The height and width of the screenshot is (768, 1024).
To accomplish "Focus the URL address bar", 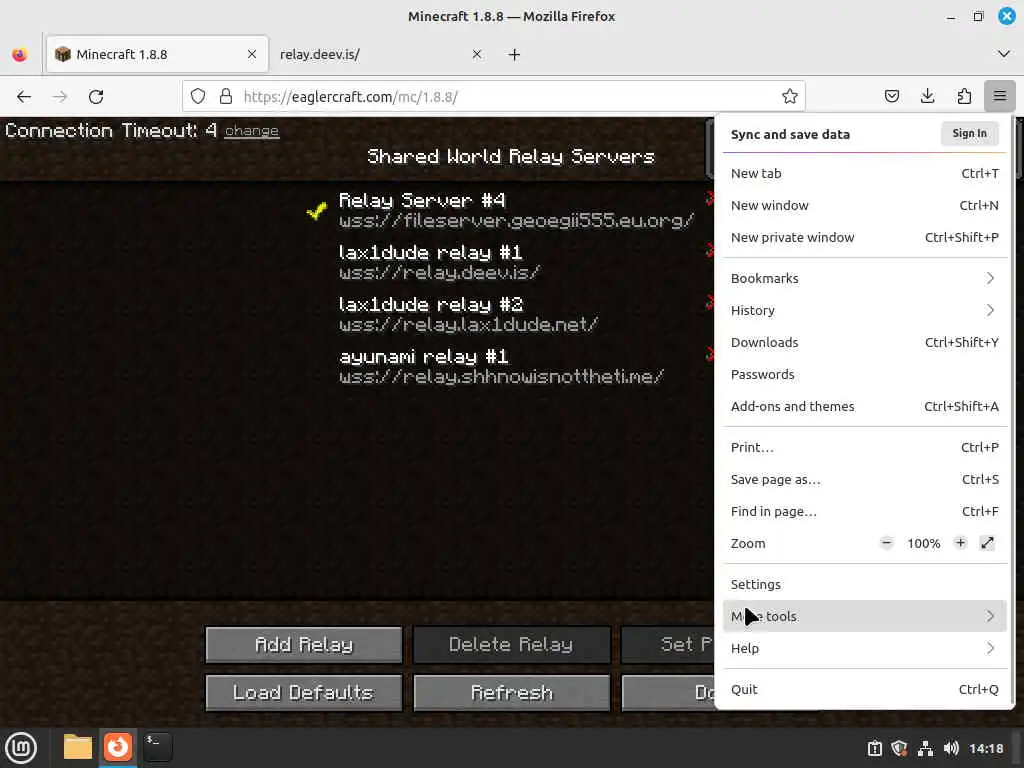I will click(493, 97).
